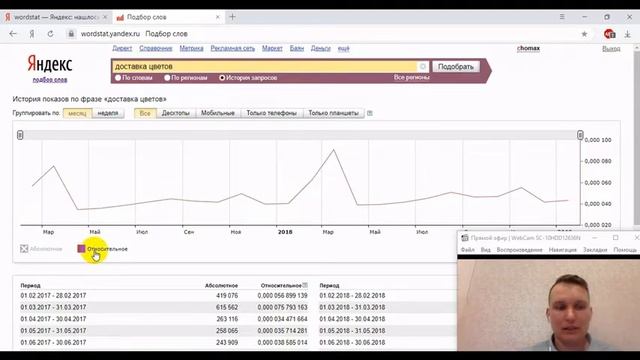Group by 'неделя'
The height and width of the screenshot is (360, 640).
(x=108, y=113)
